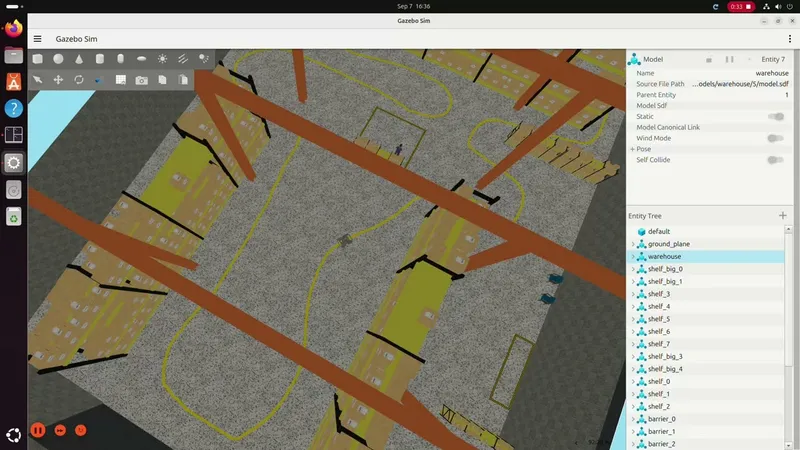Expand the shelf_big_0 tree node

coord(633,269)
